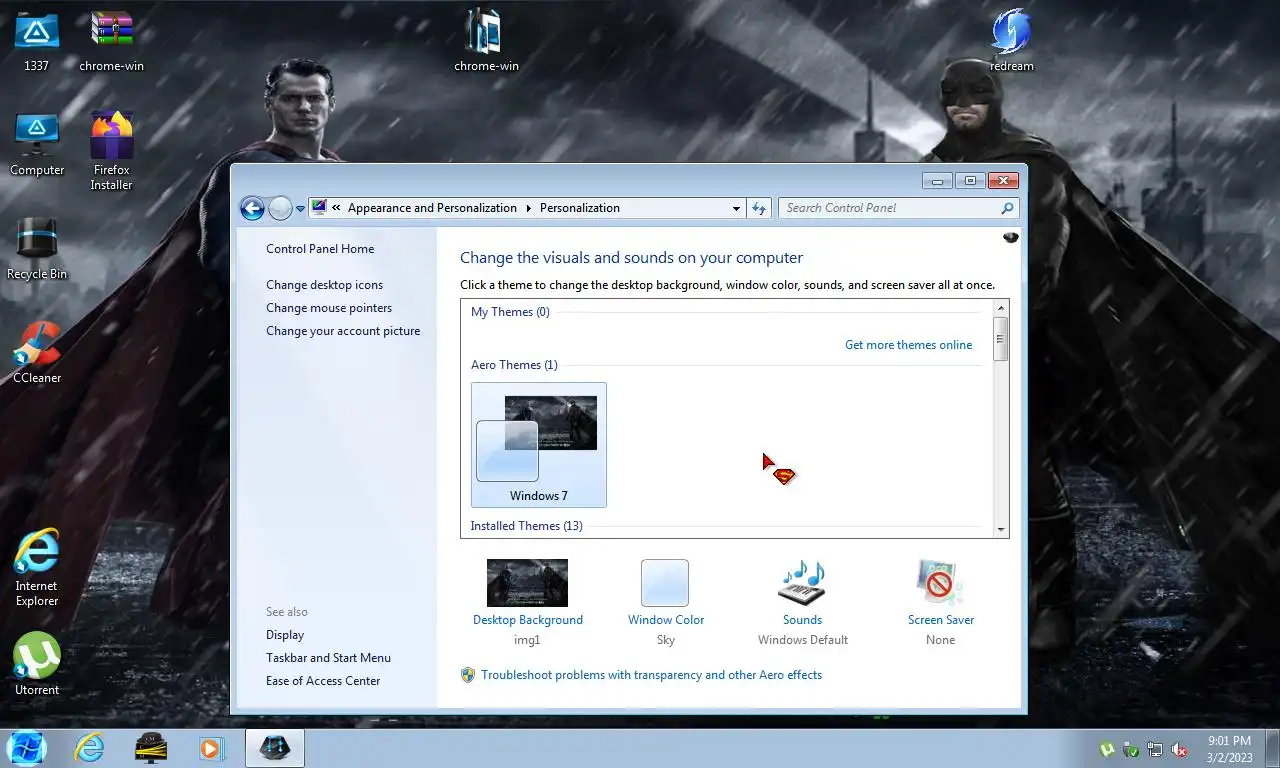Click the uTorrent tray icon
This screenshot has height=768, width=1280.
[1107, 749]
